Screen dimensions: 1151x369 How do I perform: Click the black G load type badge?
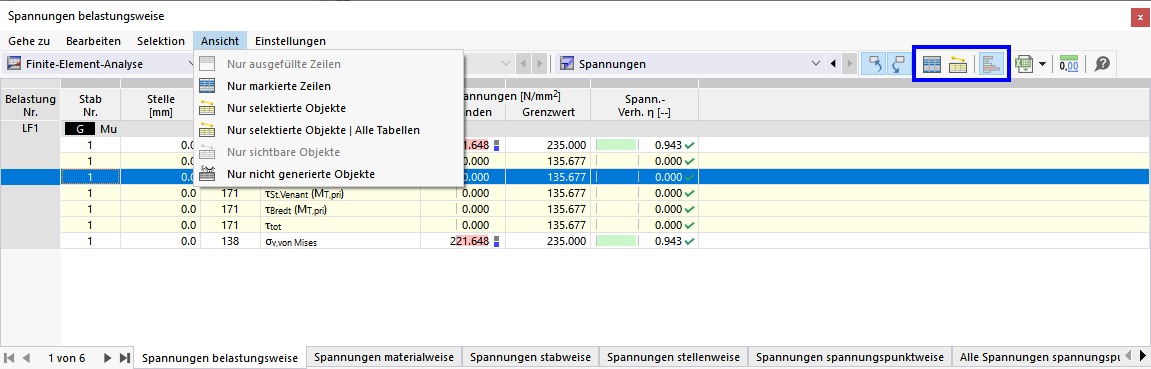point(79,129)
